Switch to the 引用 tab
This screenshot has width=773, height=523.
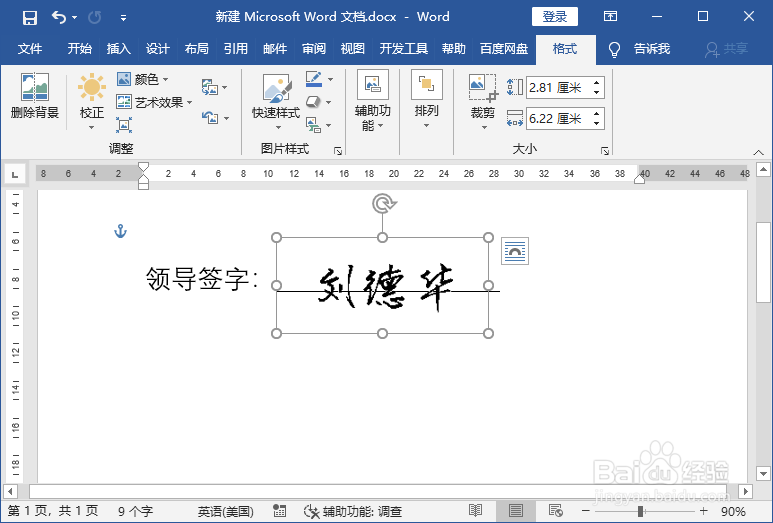236,49
